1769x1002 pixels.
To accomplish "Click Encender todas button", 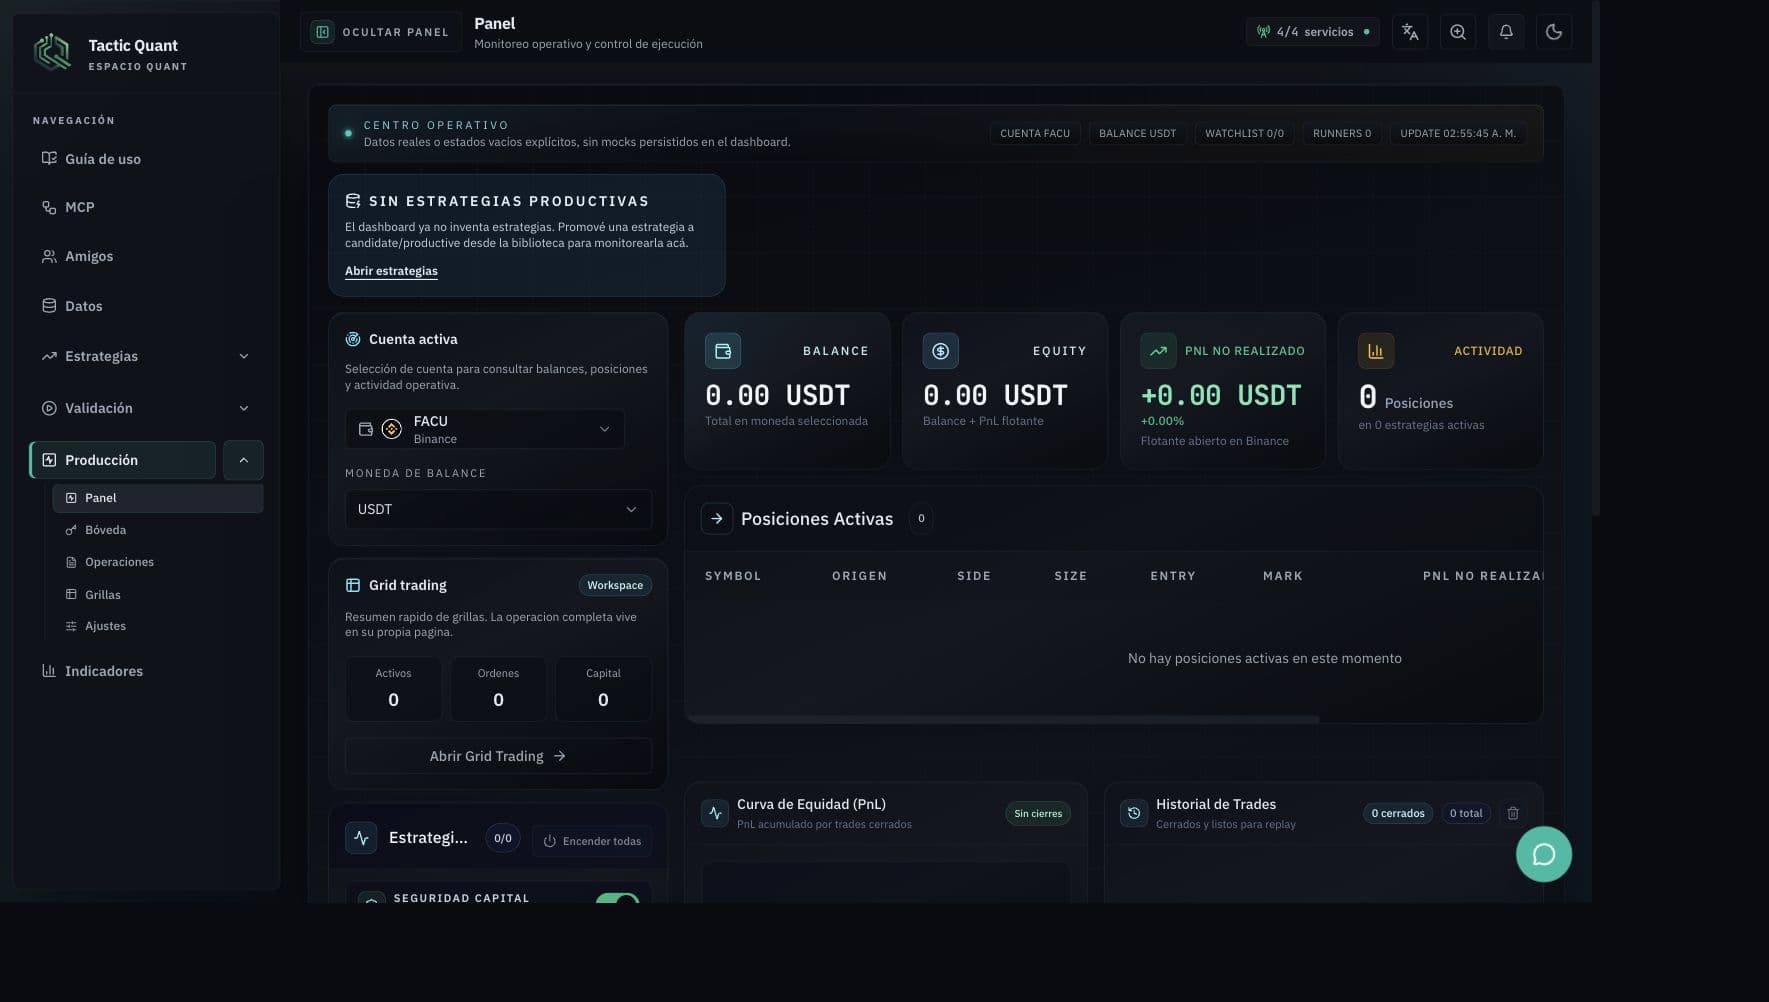I will pyautogui.click(x=592, y=841).
